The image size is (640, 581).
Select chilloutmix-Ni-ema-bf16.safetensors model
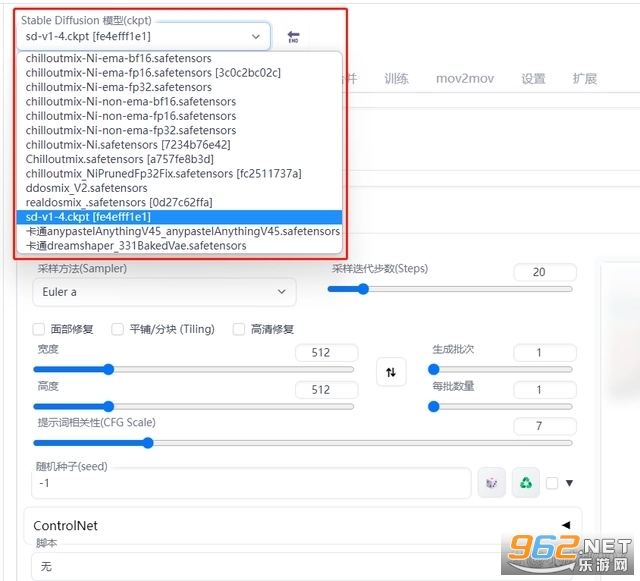(x=179, y=58)
